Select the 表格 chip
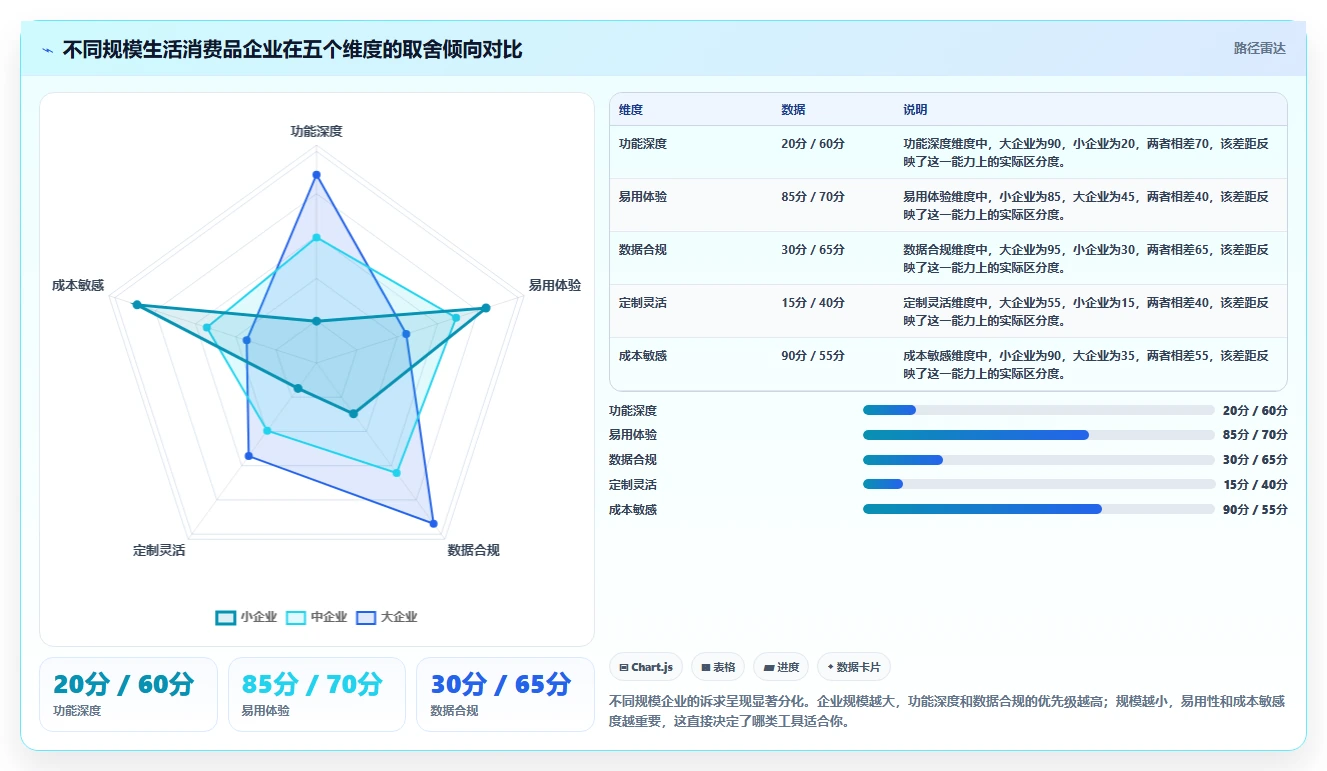The height and width of the screenshot is (771, 1327). coord(718,667)
